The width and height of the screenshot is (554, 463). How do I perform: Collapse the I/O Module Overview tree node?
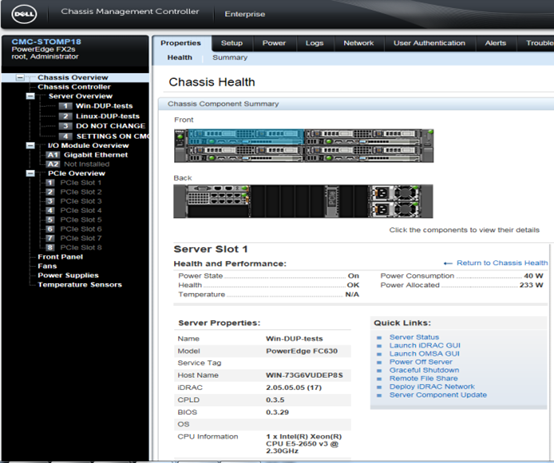point(30,146)
